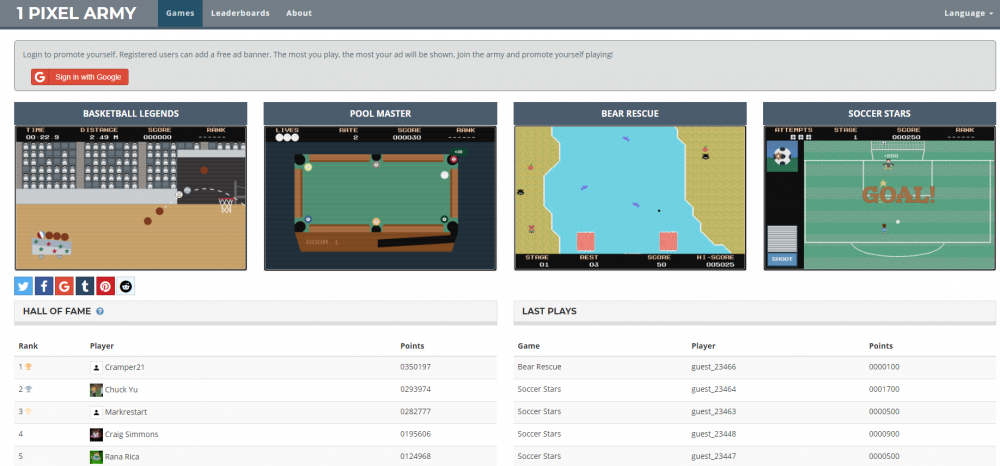The height and width of the screenshot is (466, 1000).
Task: Click player guest_23464
Action: [x=714, y=390]
